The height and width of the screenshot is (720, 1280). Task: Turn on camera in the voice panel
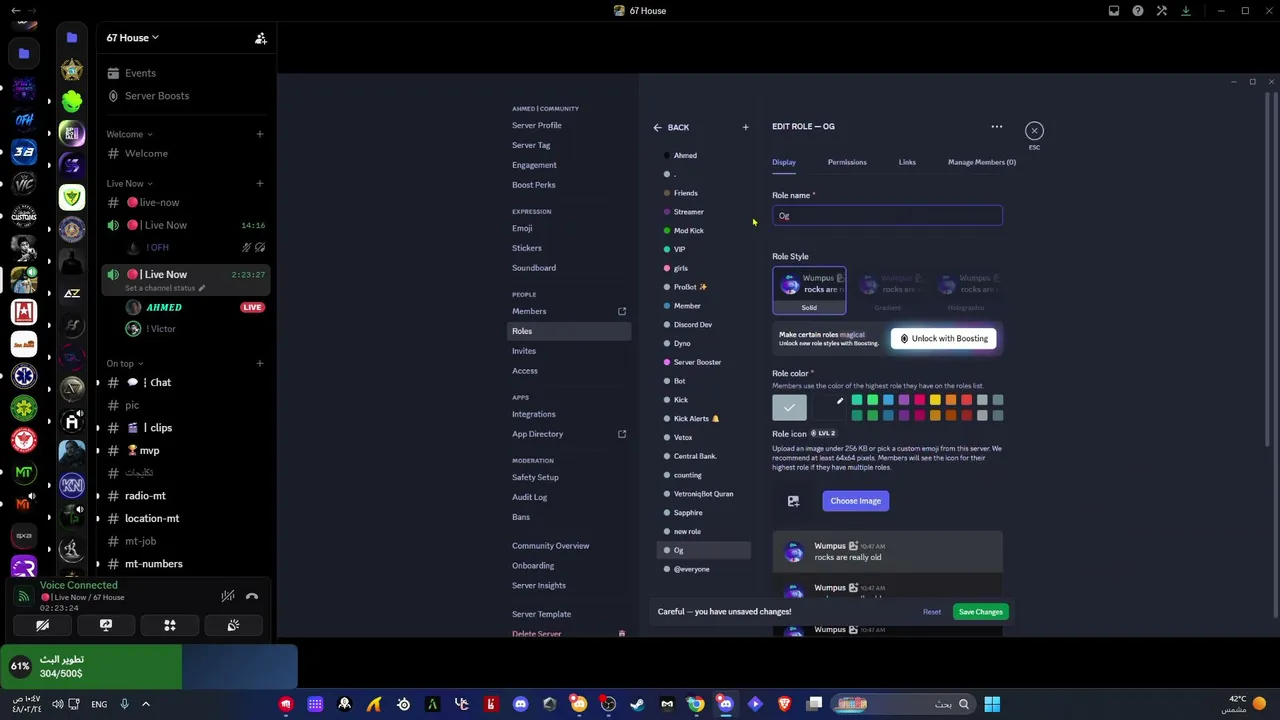(x=42, y=625)
